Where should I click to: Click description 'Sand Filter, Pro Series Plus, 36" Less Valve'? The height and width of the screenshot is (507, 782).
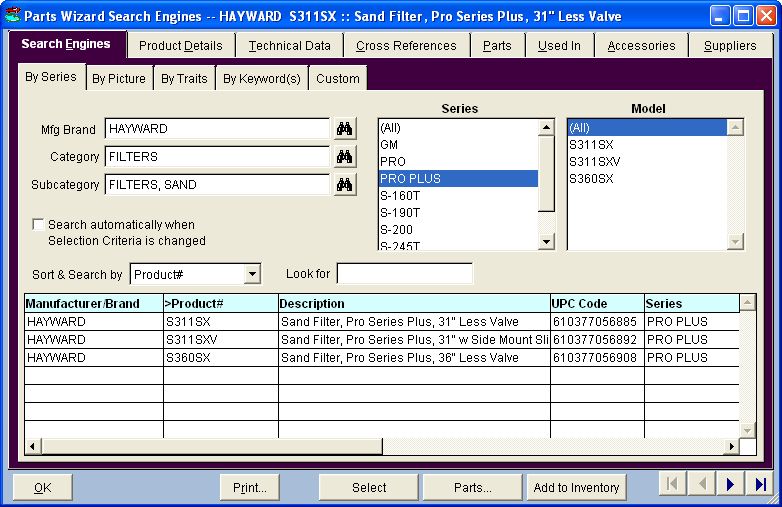point(414,357)
